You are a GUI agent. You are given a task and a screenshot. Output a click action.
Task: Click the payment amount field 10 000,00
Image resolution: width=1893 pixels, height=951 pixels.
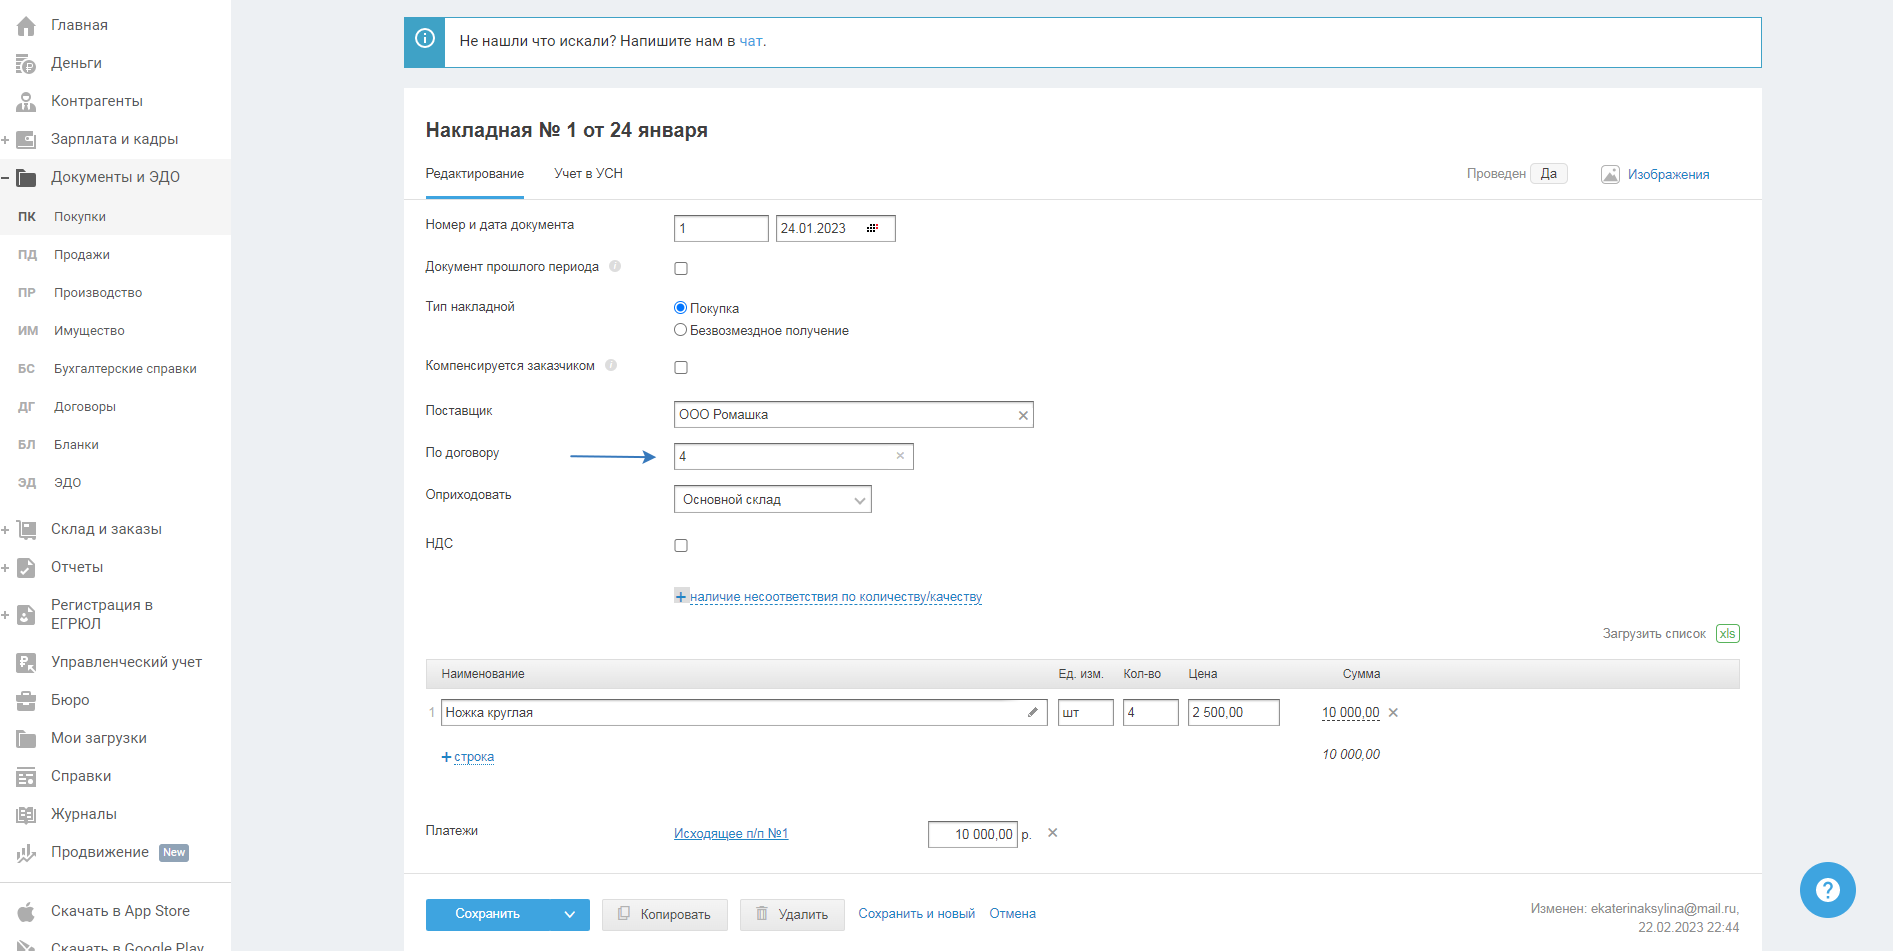(973, 834)
